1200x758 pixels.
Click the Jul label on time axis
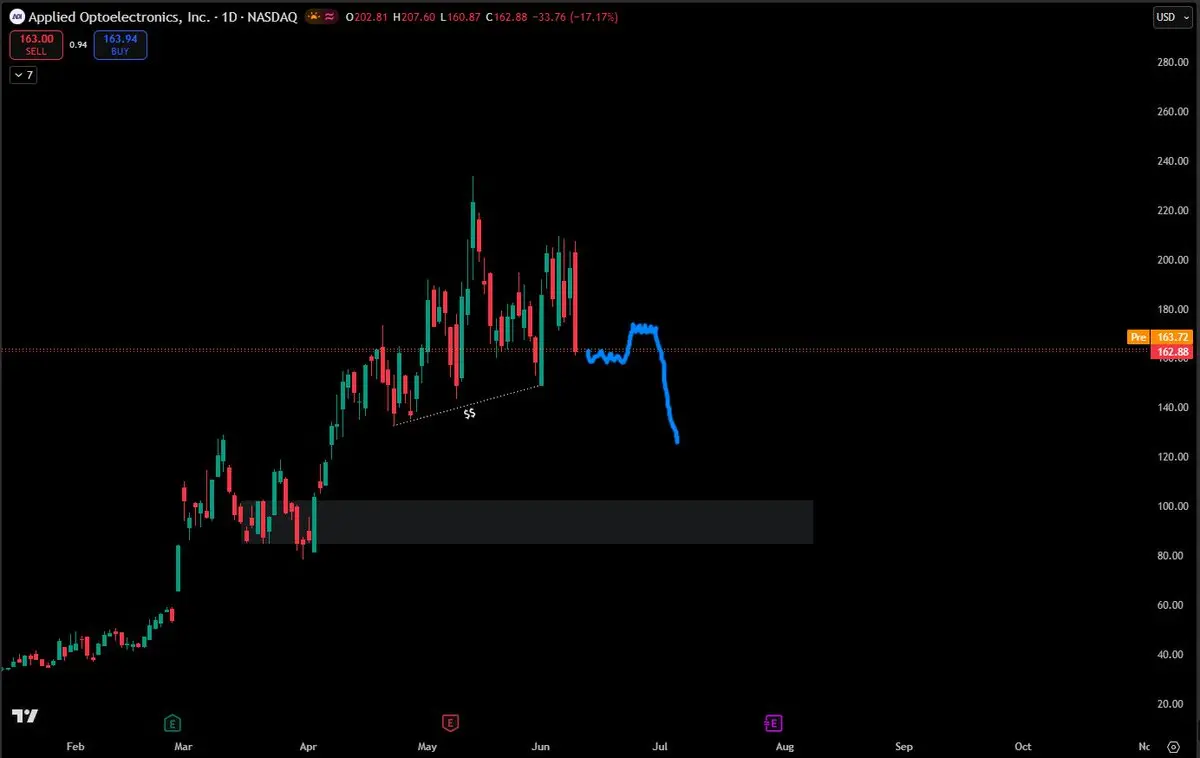660,746
